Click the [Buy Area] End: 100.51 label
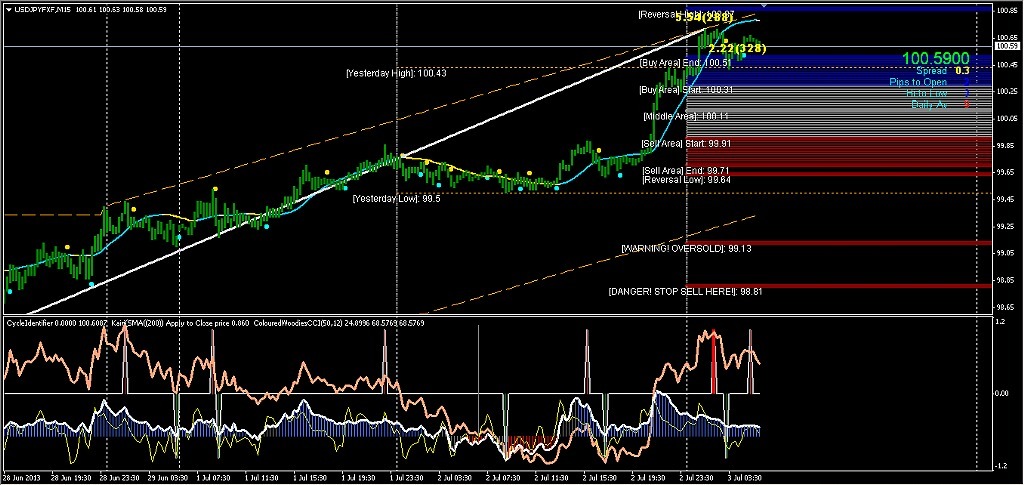Screen dimensions: 1024x485 pos(684,63)
